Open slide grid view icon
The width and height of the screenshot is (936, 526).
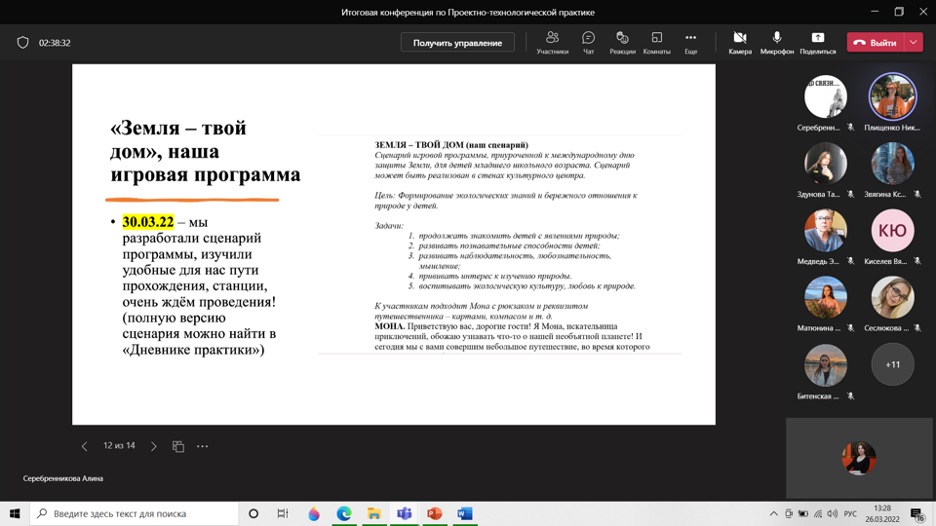pos(178,446)
